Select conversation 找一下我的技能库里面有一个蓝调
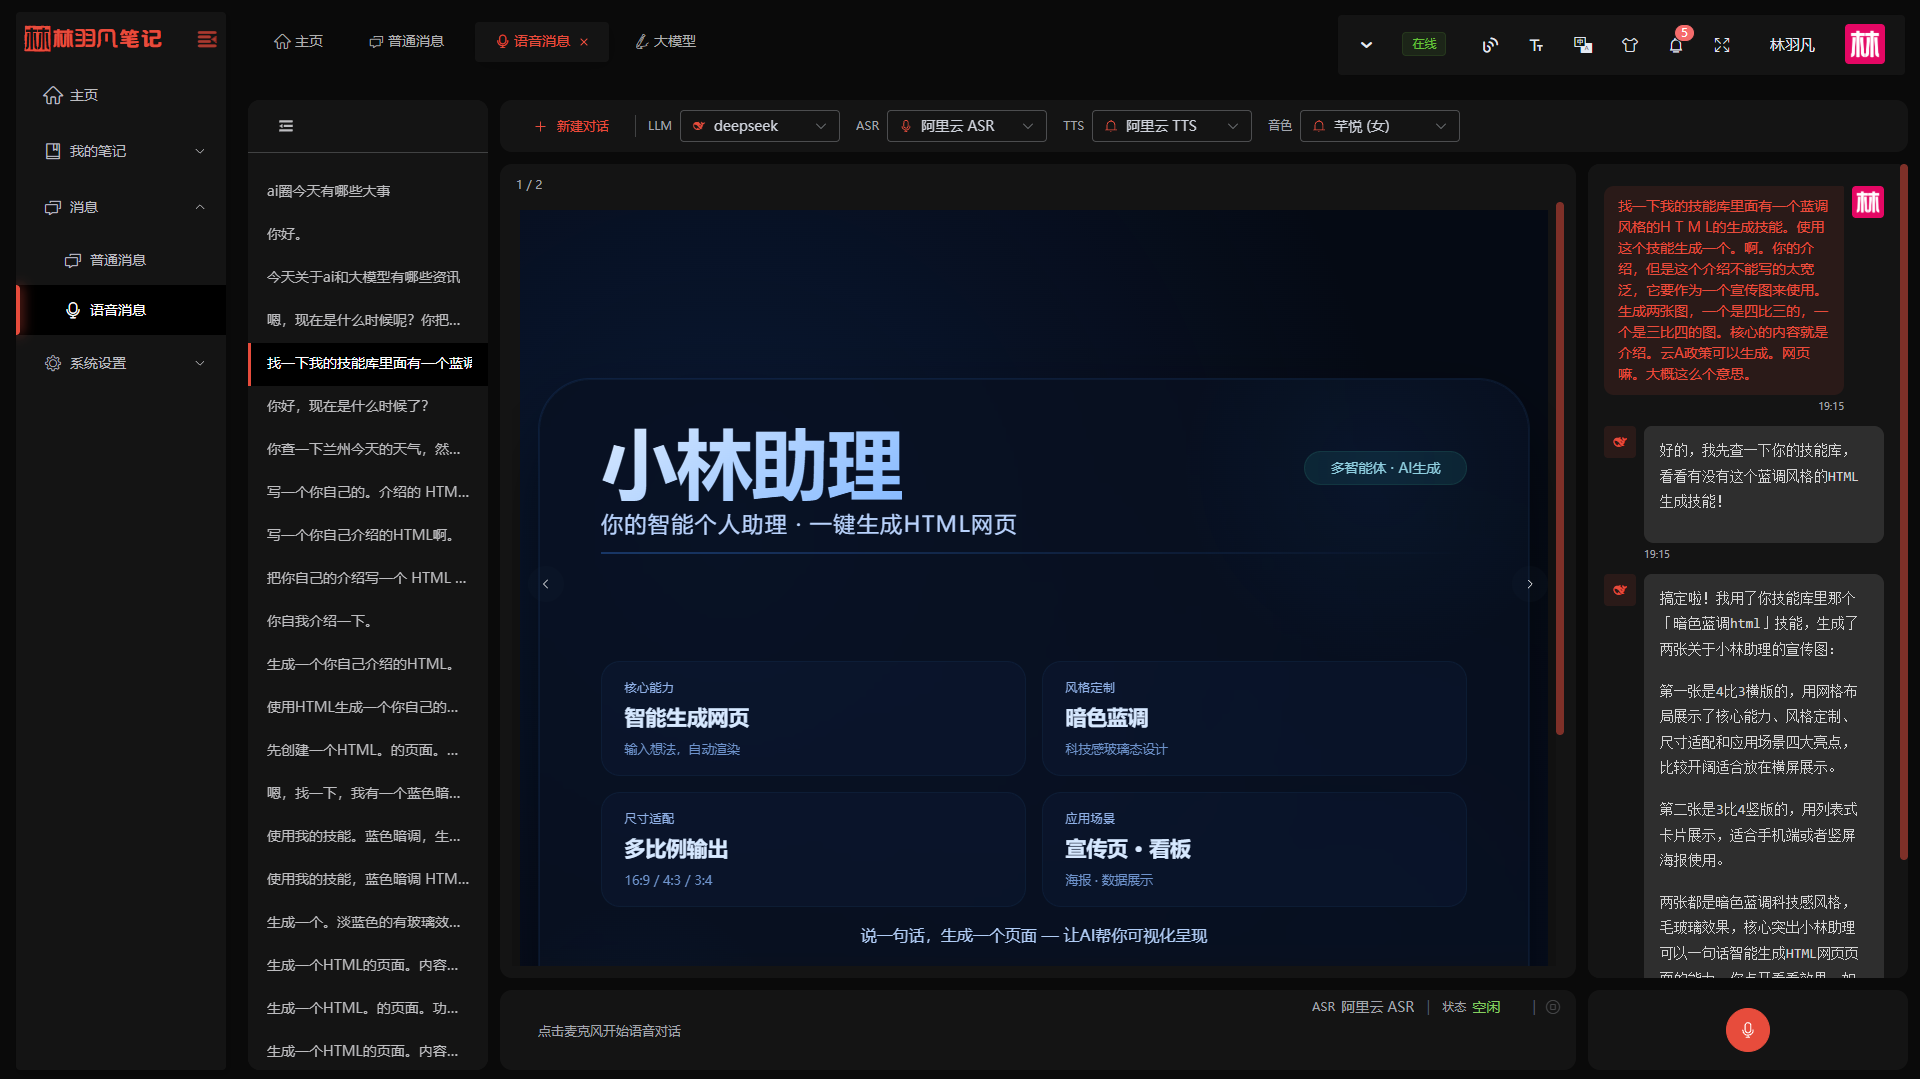This screenshot has width=1920, height=1079. (368, 363)
